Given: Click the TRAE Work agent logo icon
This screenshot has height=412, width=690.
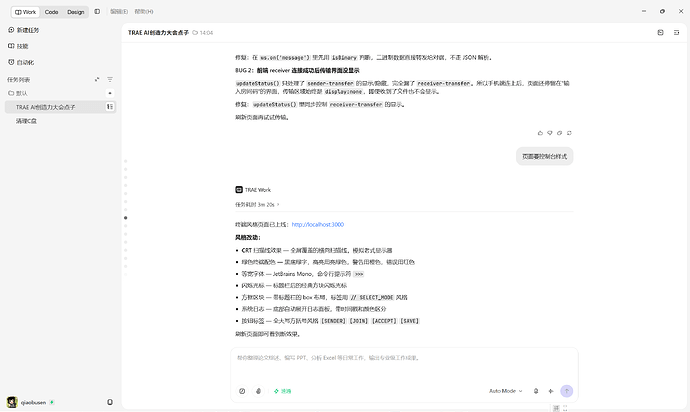Looking at the screenshot, I should point(239,190).
